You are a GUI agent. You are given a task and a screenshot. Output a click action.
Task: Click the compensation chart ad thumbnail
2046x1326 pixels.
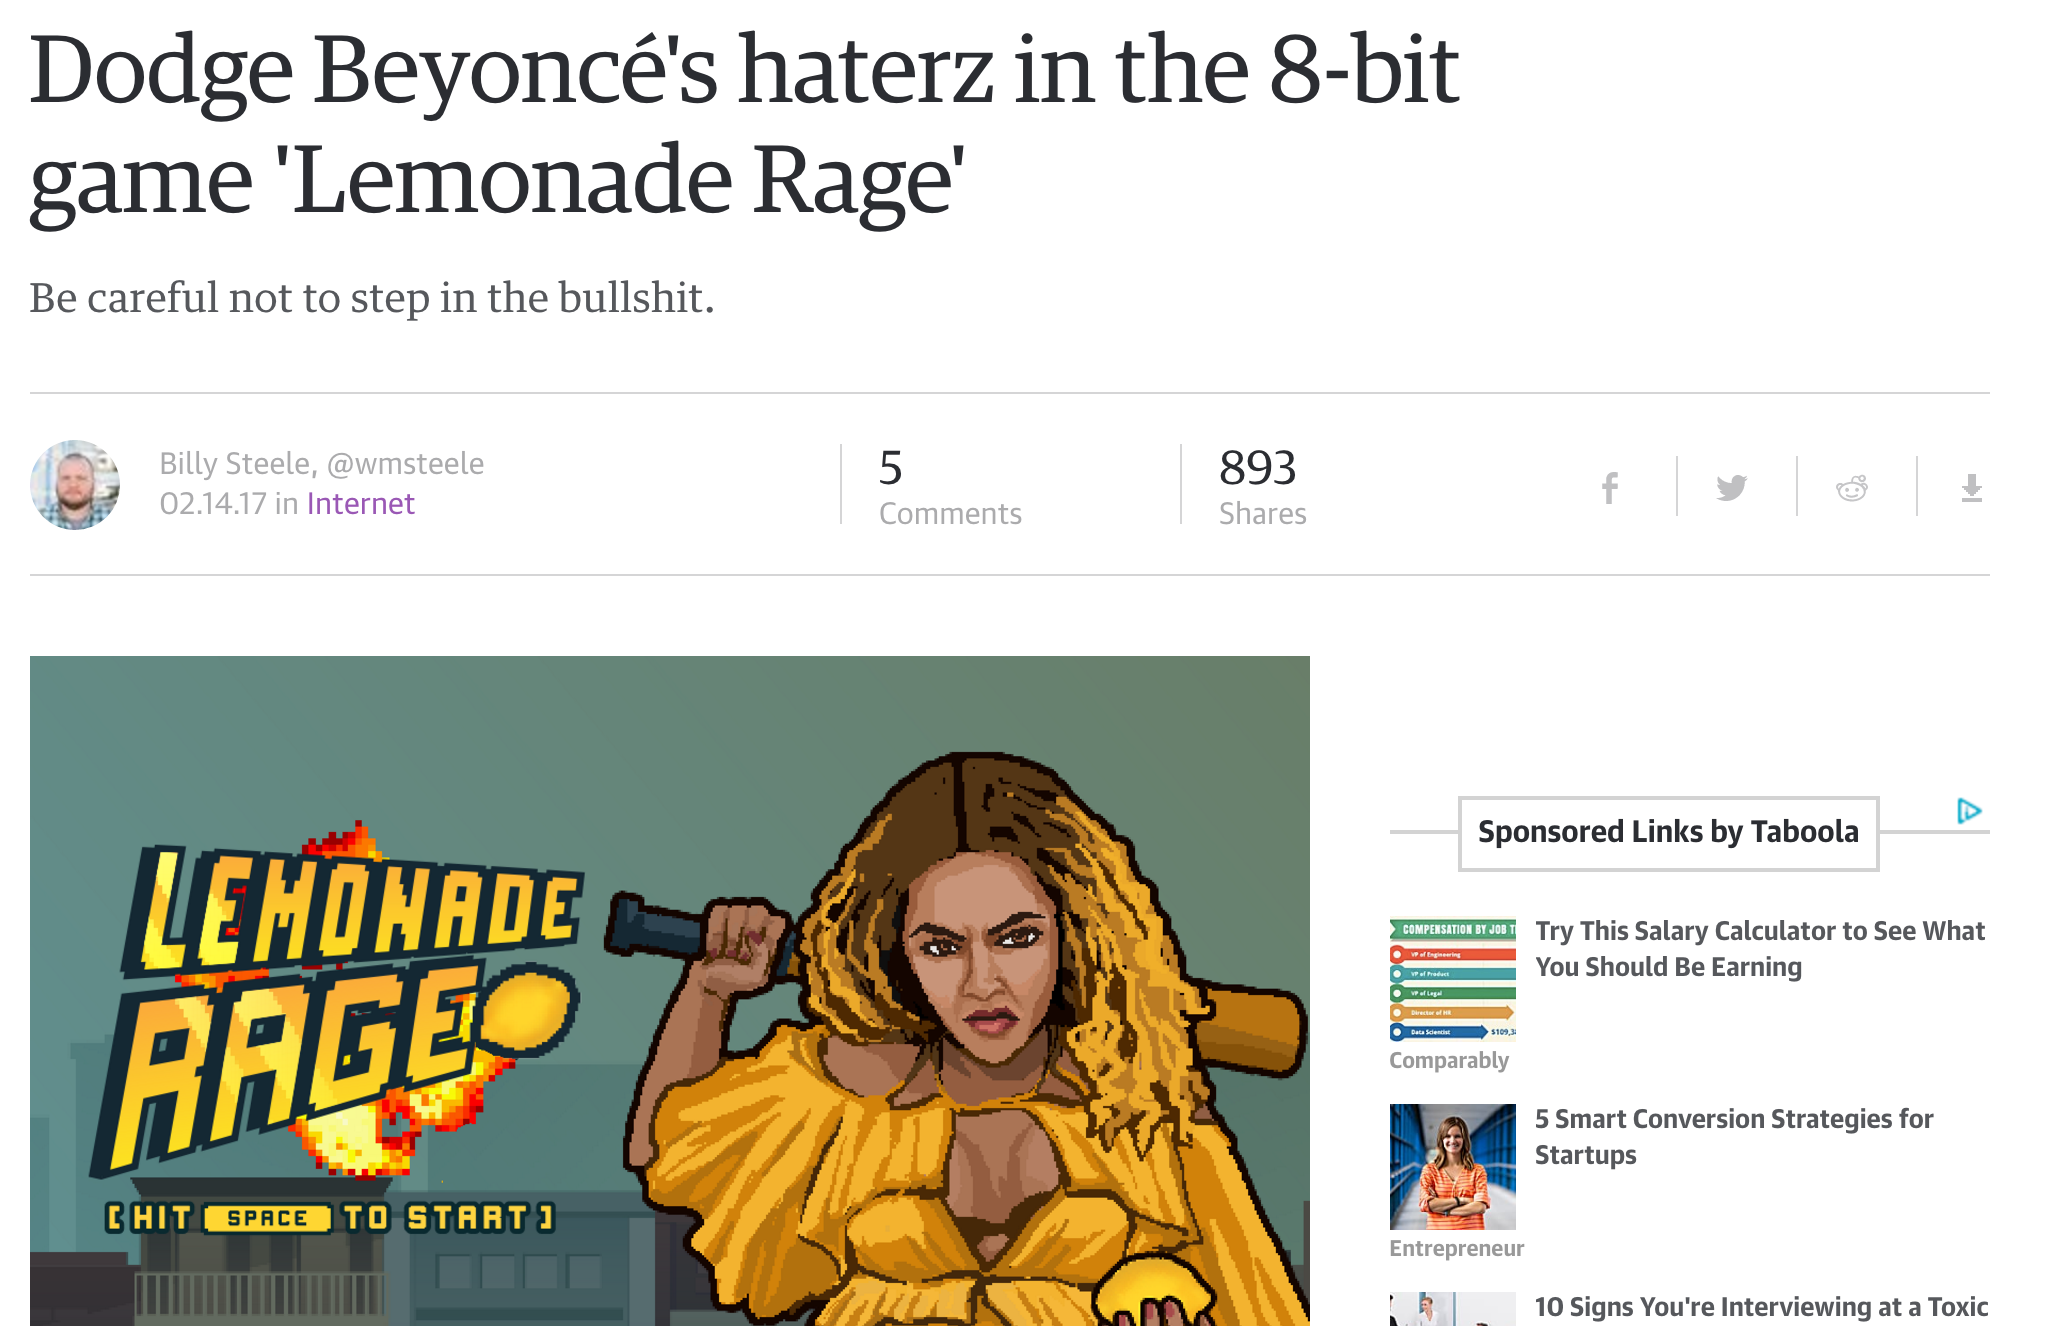1453,980
